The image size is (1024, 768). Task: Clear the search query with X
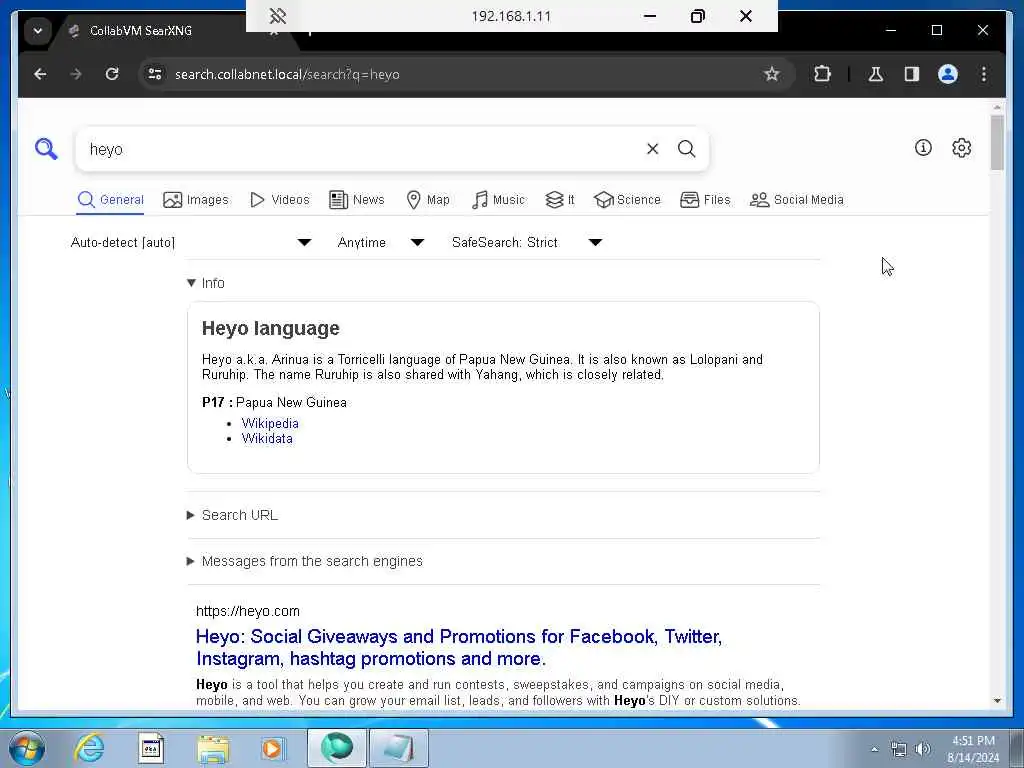pyautogui.click(x=652, y=149)
